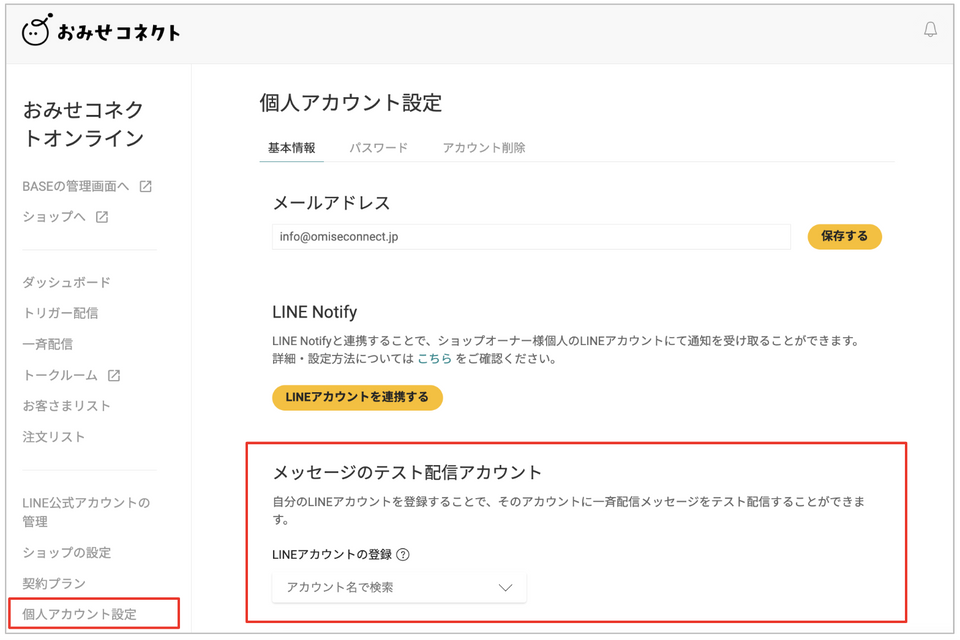Select the 基本情報 tab

(291, 148)
